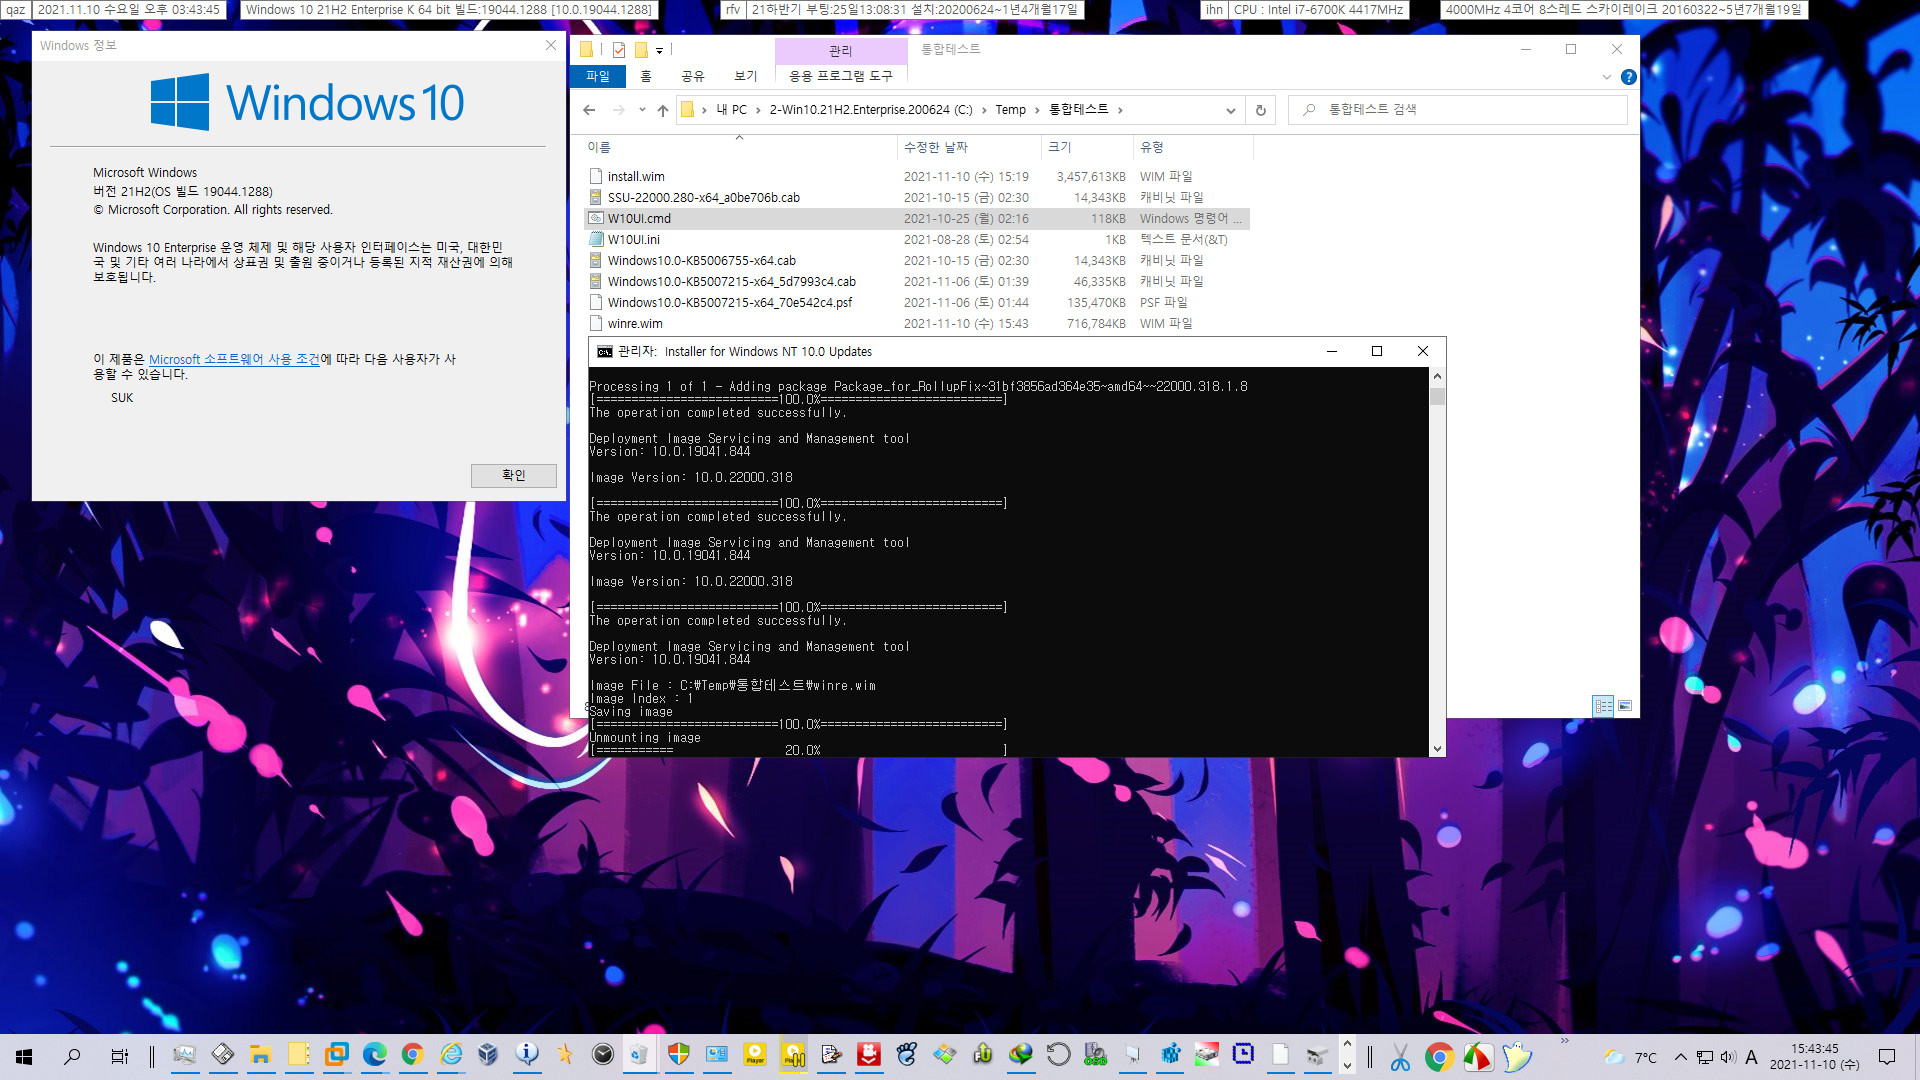Expand the address bar history dropdown
The image size is (1920, 1080).
pos(1231,110)
